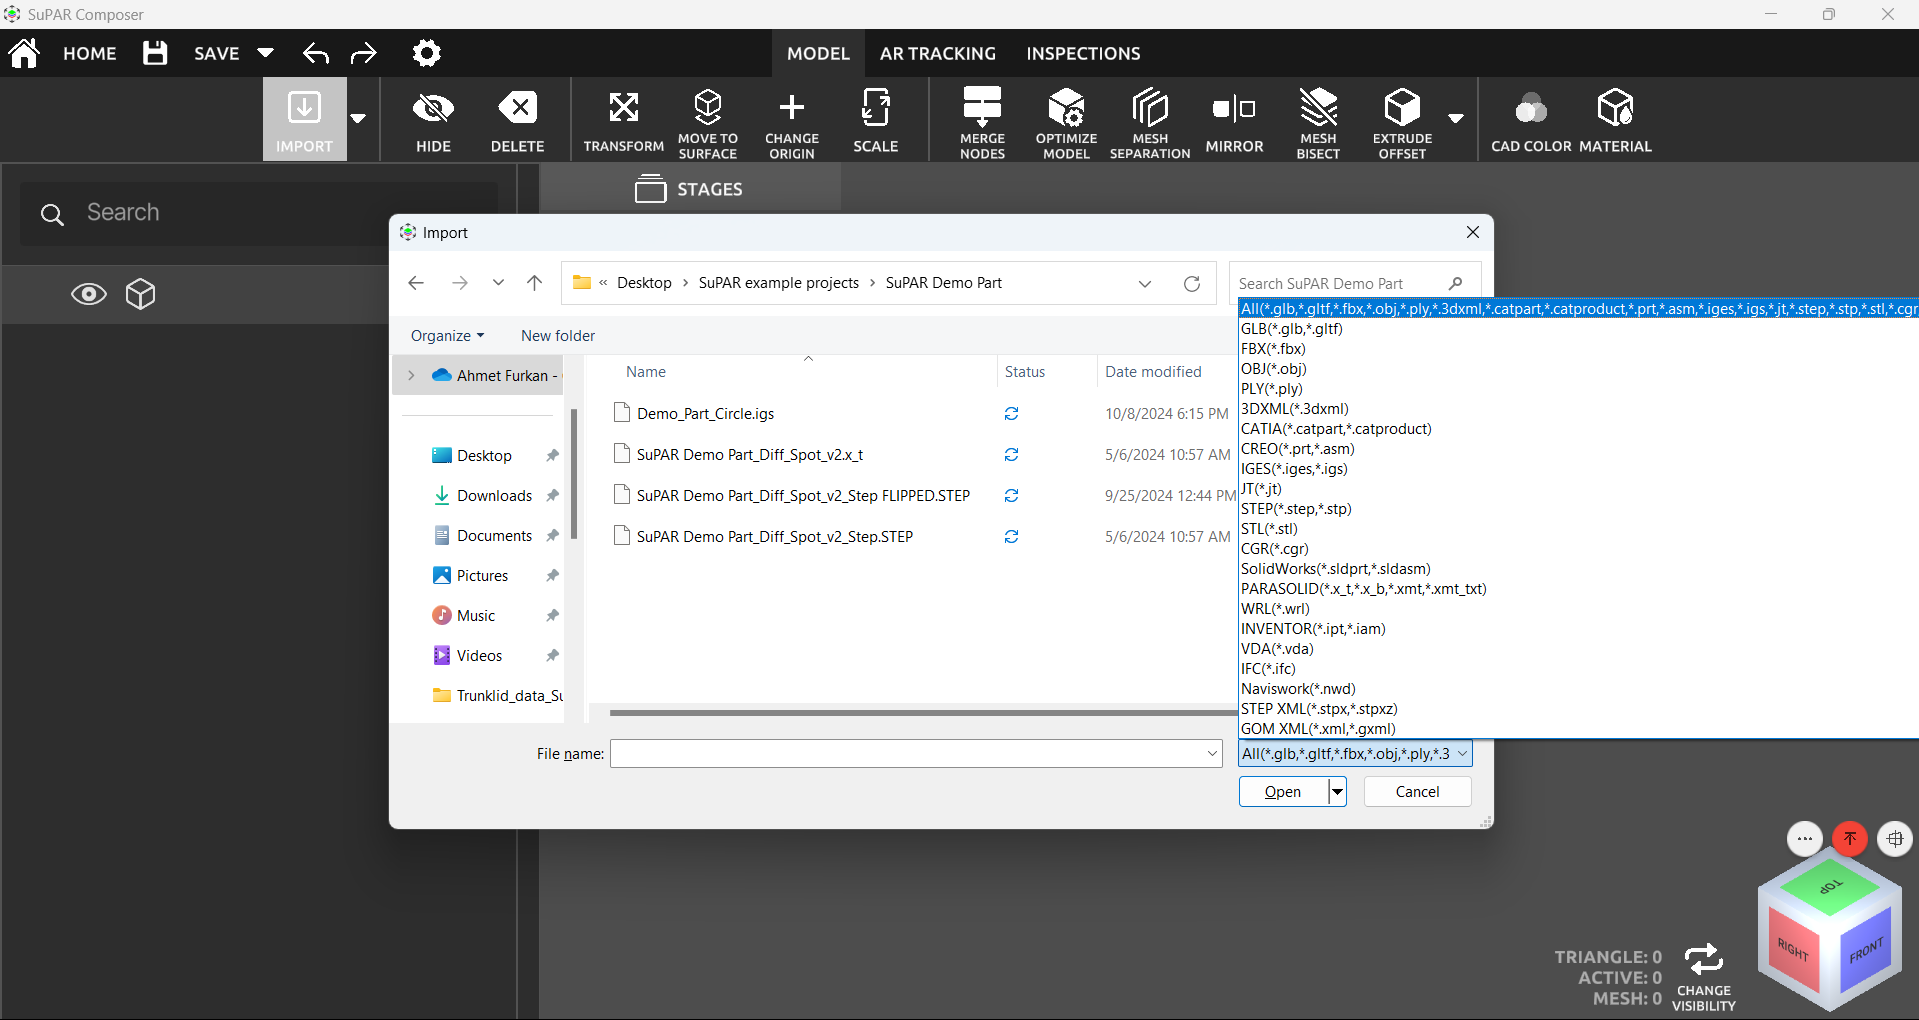Switch to the AR Tracking tab
1919x1020 pixels.
click(938, 54)
